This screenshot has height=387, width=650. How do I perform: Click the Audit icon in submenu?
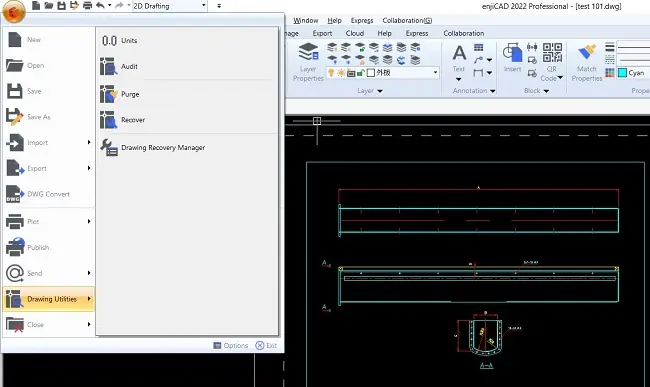point(109,66)
